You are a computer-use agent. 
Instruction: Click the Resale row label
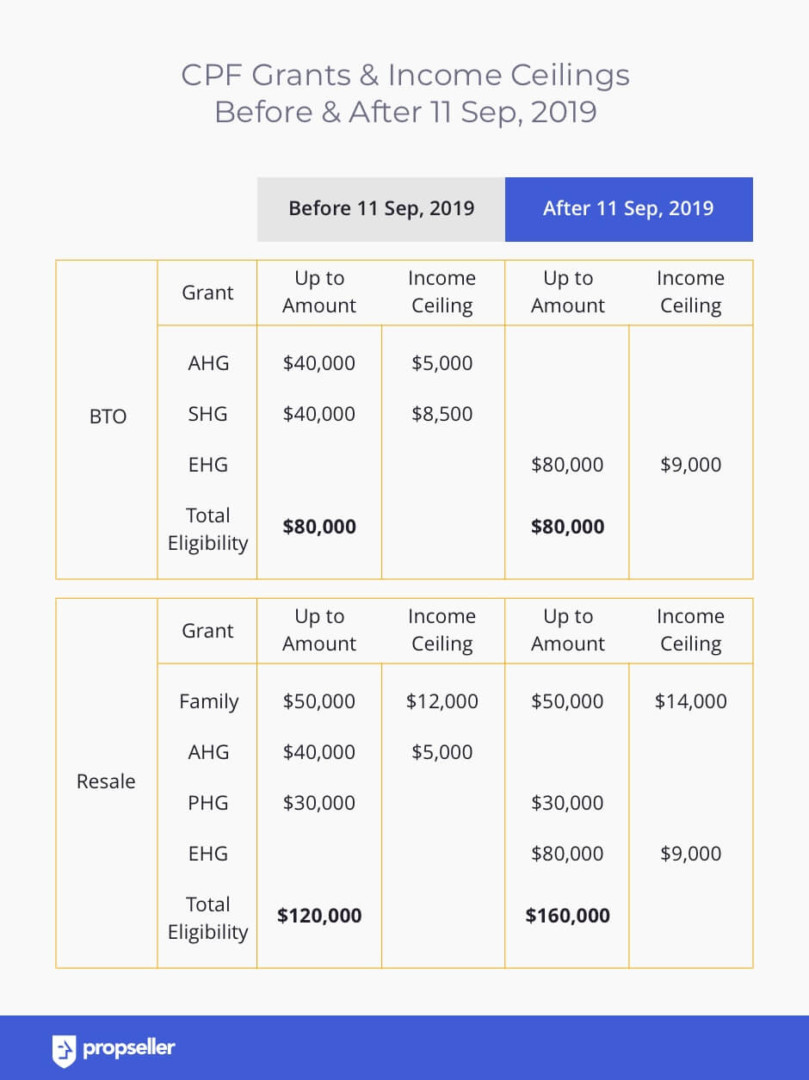(x=106, y=782)
